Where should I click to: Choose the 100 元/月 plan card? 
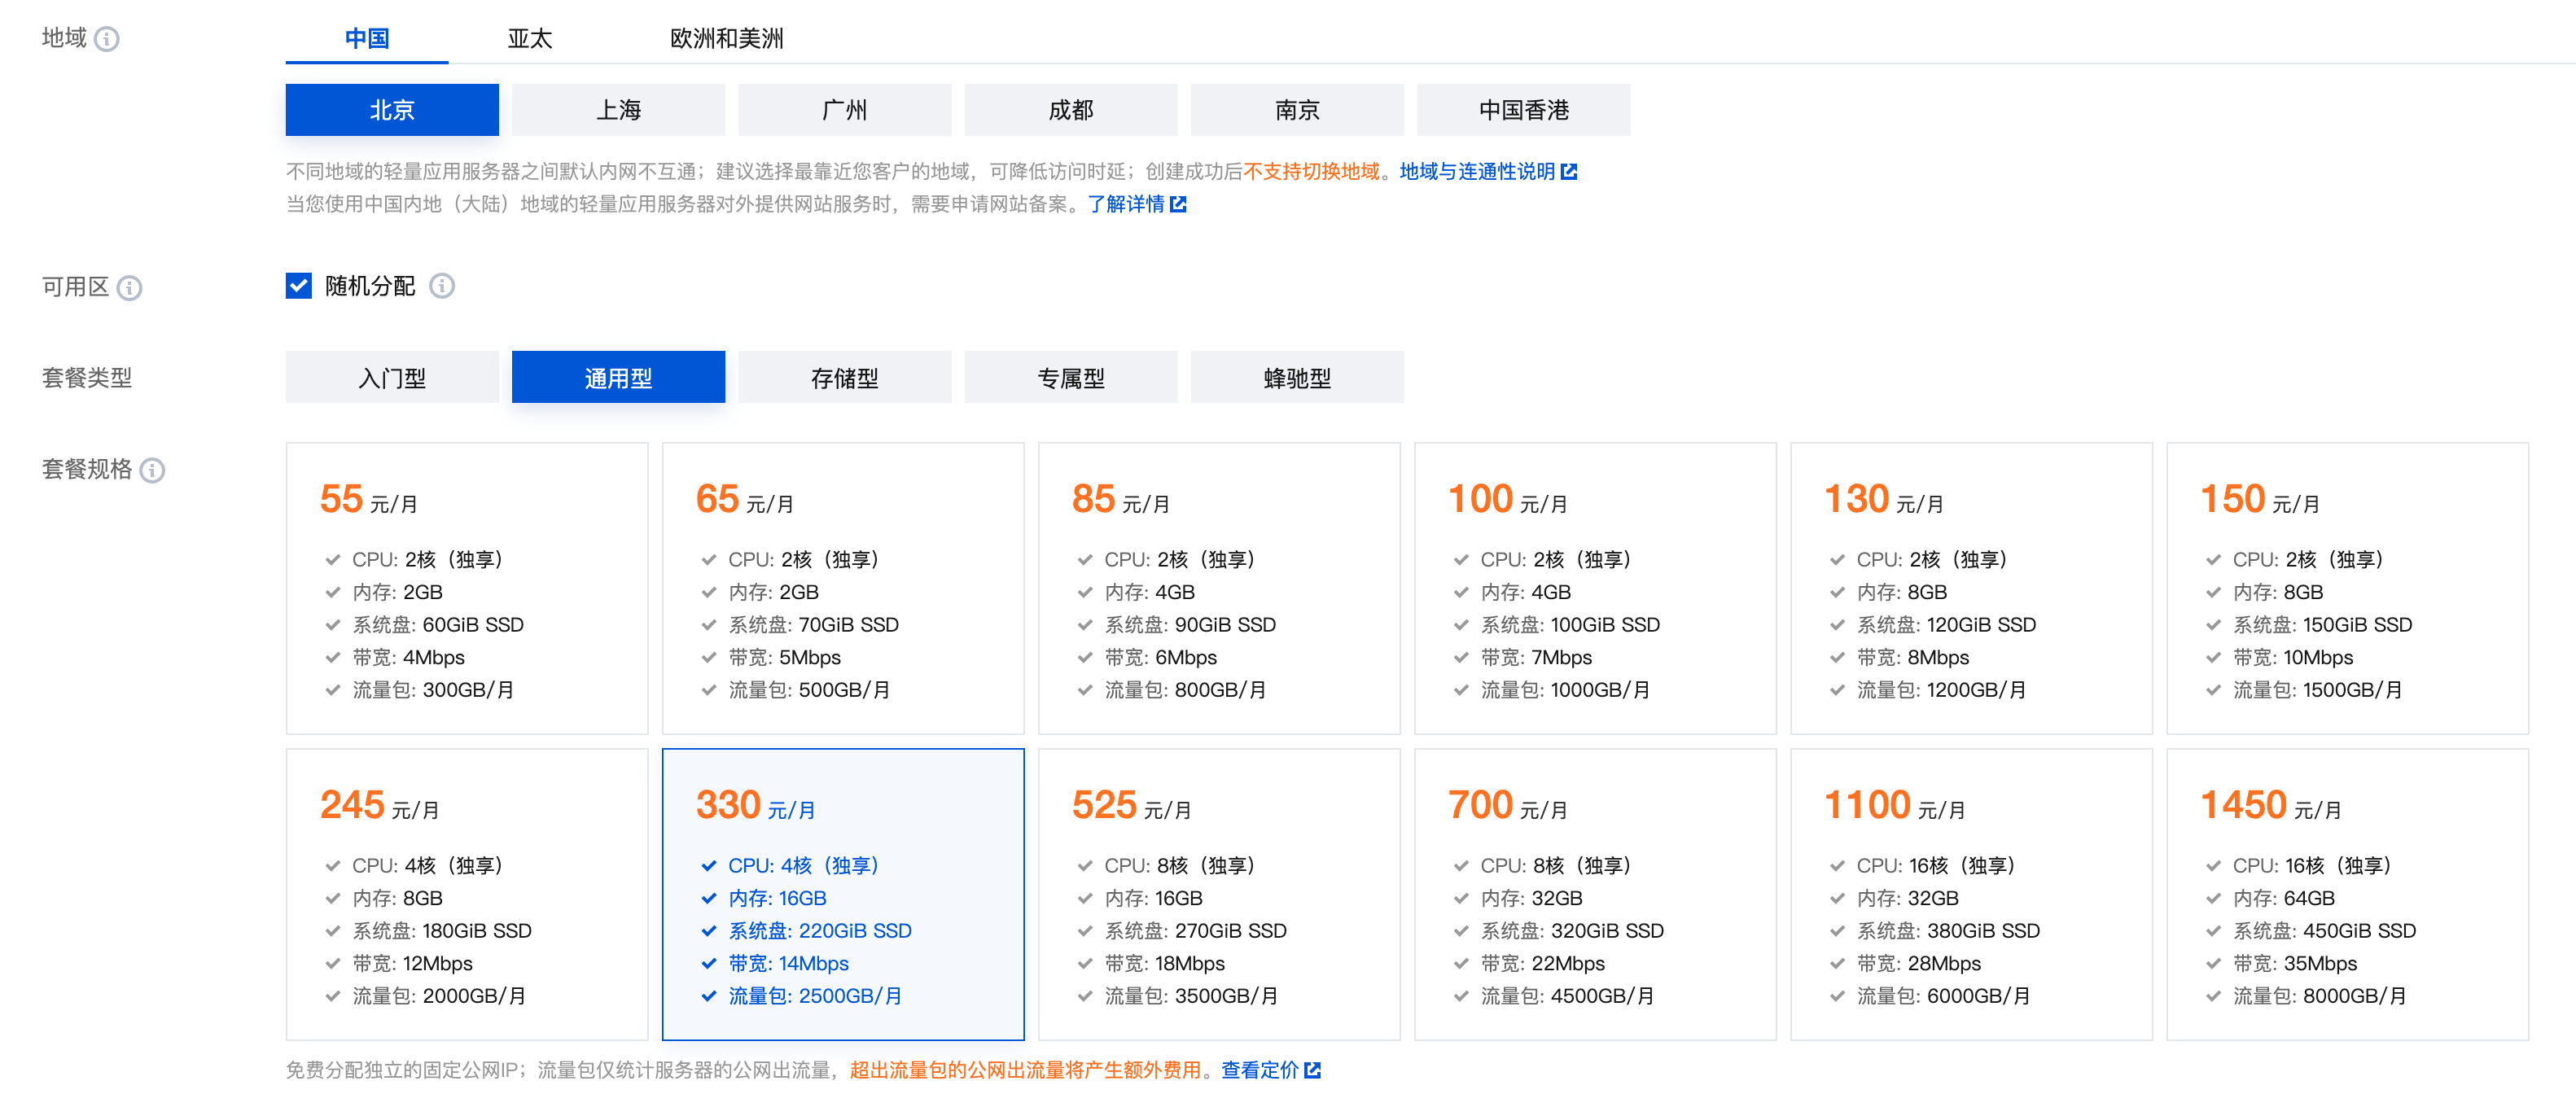(1595, 588)
